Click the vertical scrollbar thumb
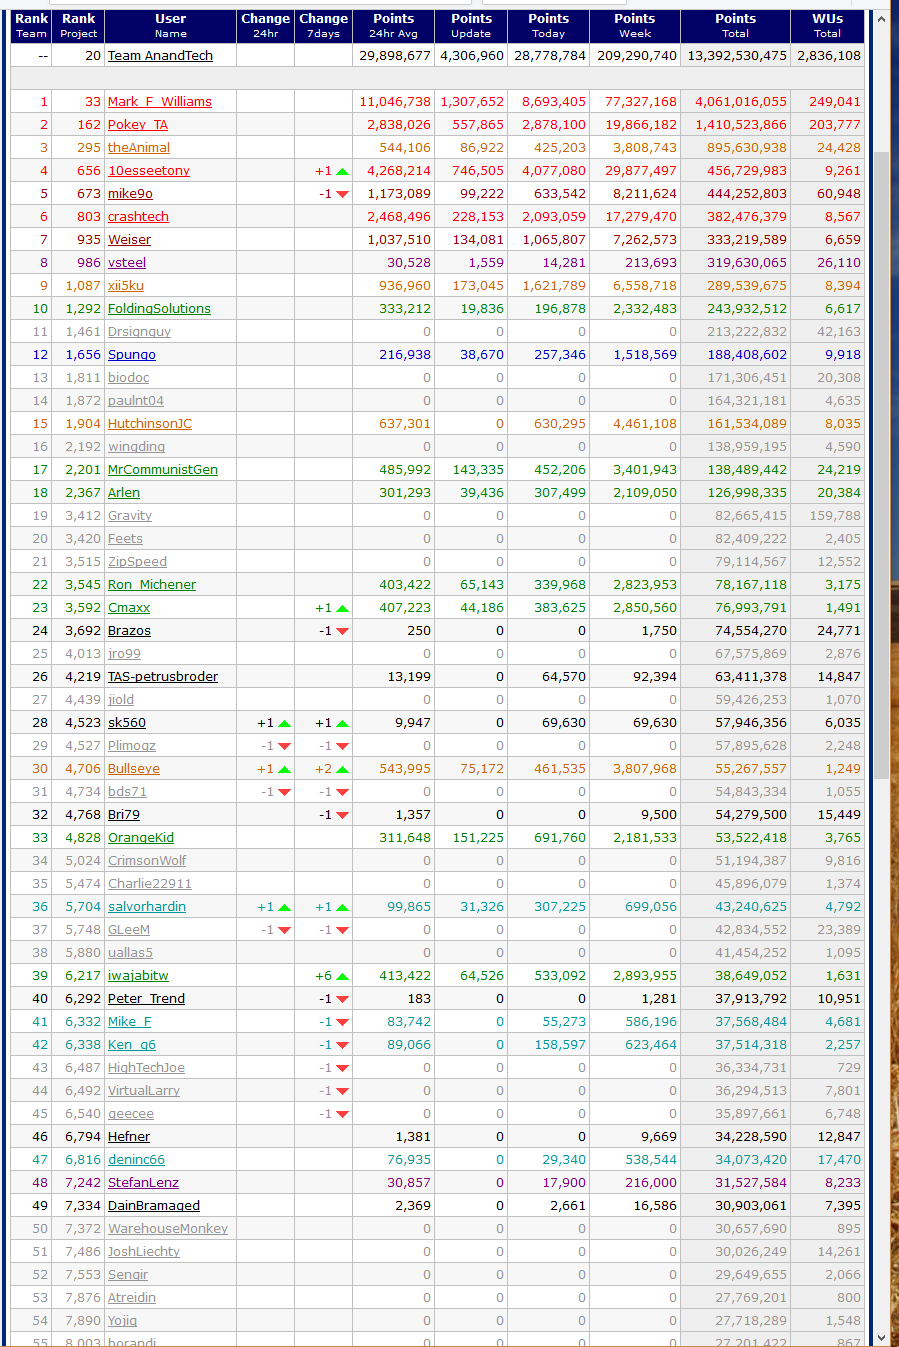The image size is (899, 1347). click(x=881, y=460)
